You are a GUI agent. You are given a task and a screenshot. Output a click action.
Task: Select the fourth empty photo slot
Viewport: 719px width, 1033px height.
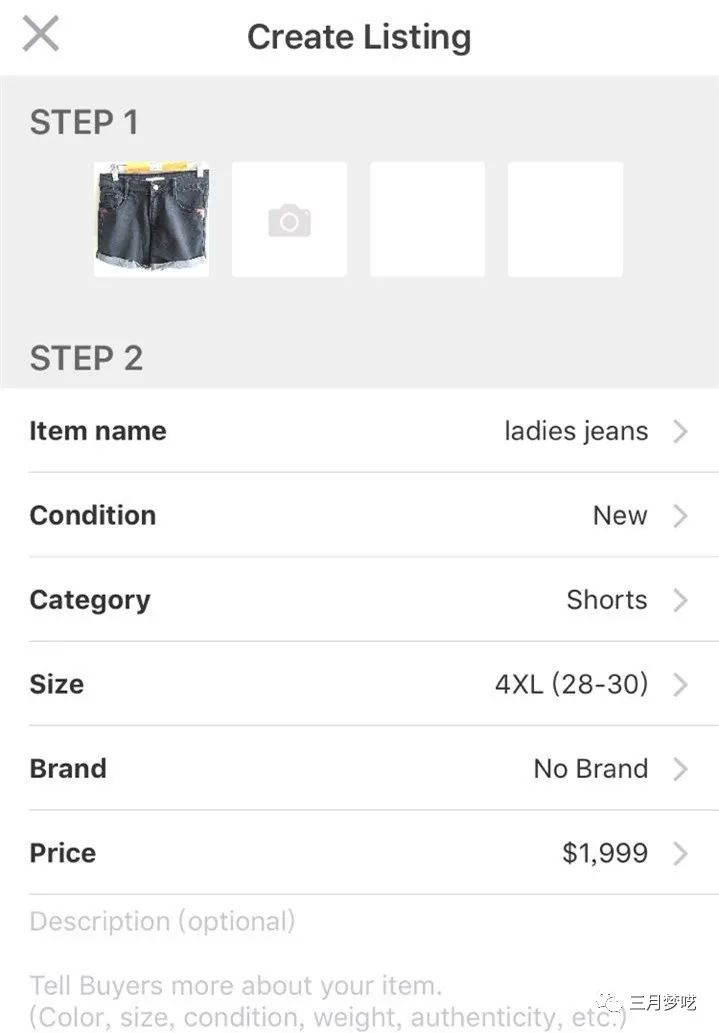565,218
